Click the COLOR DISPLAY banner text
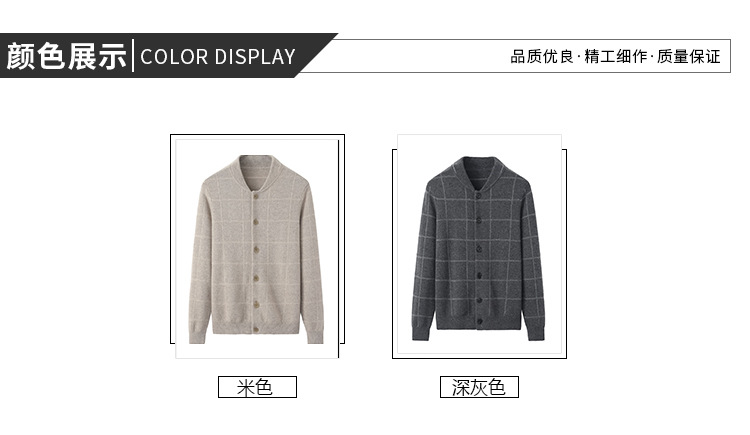Image resolution: width=750 pixels, height=435 pixels. pos(218,56)
